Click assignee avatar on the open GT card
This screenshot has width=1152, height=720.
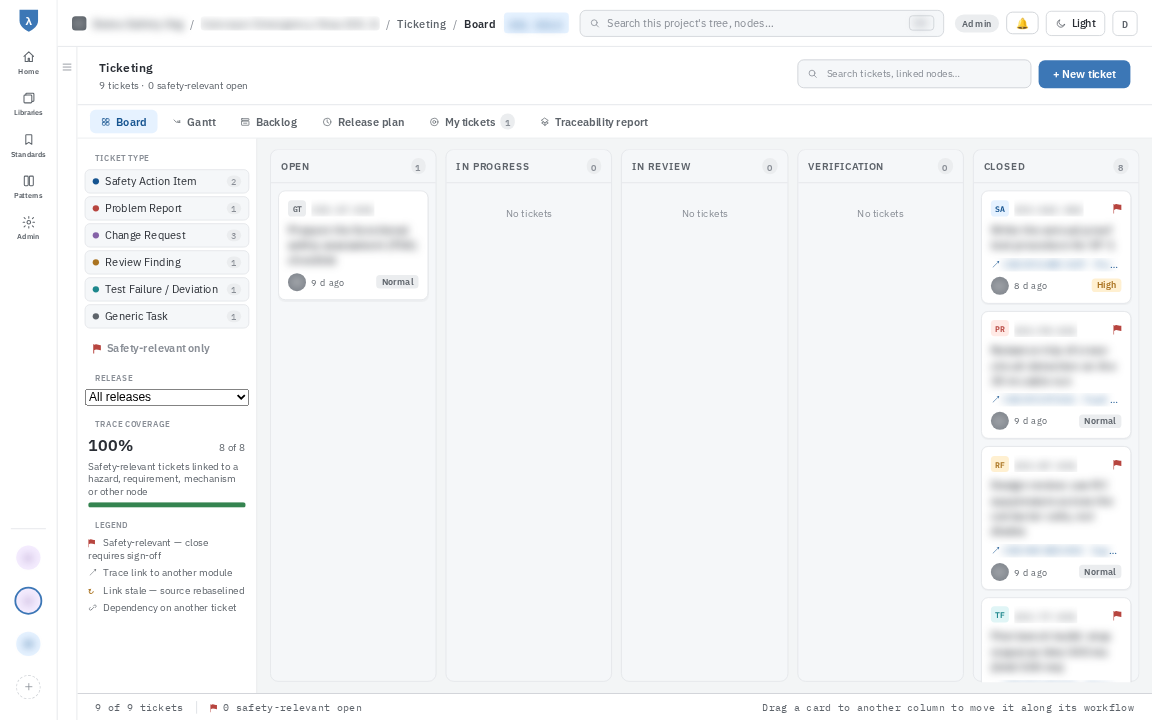click(297, 282)
